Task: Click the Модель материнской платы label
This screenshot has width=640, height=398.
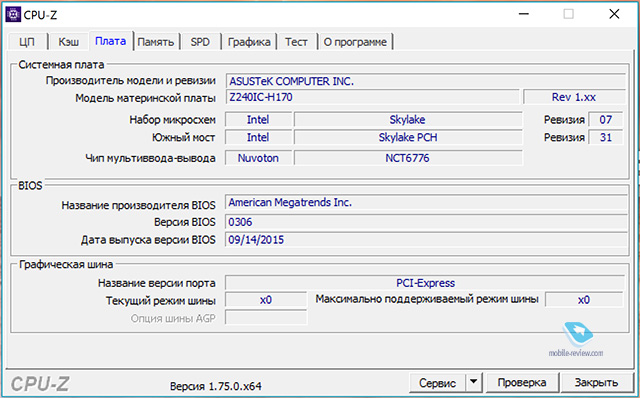Action: pyautogui.click(x=145, y=98)
